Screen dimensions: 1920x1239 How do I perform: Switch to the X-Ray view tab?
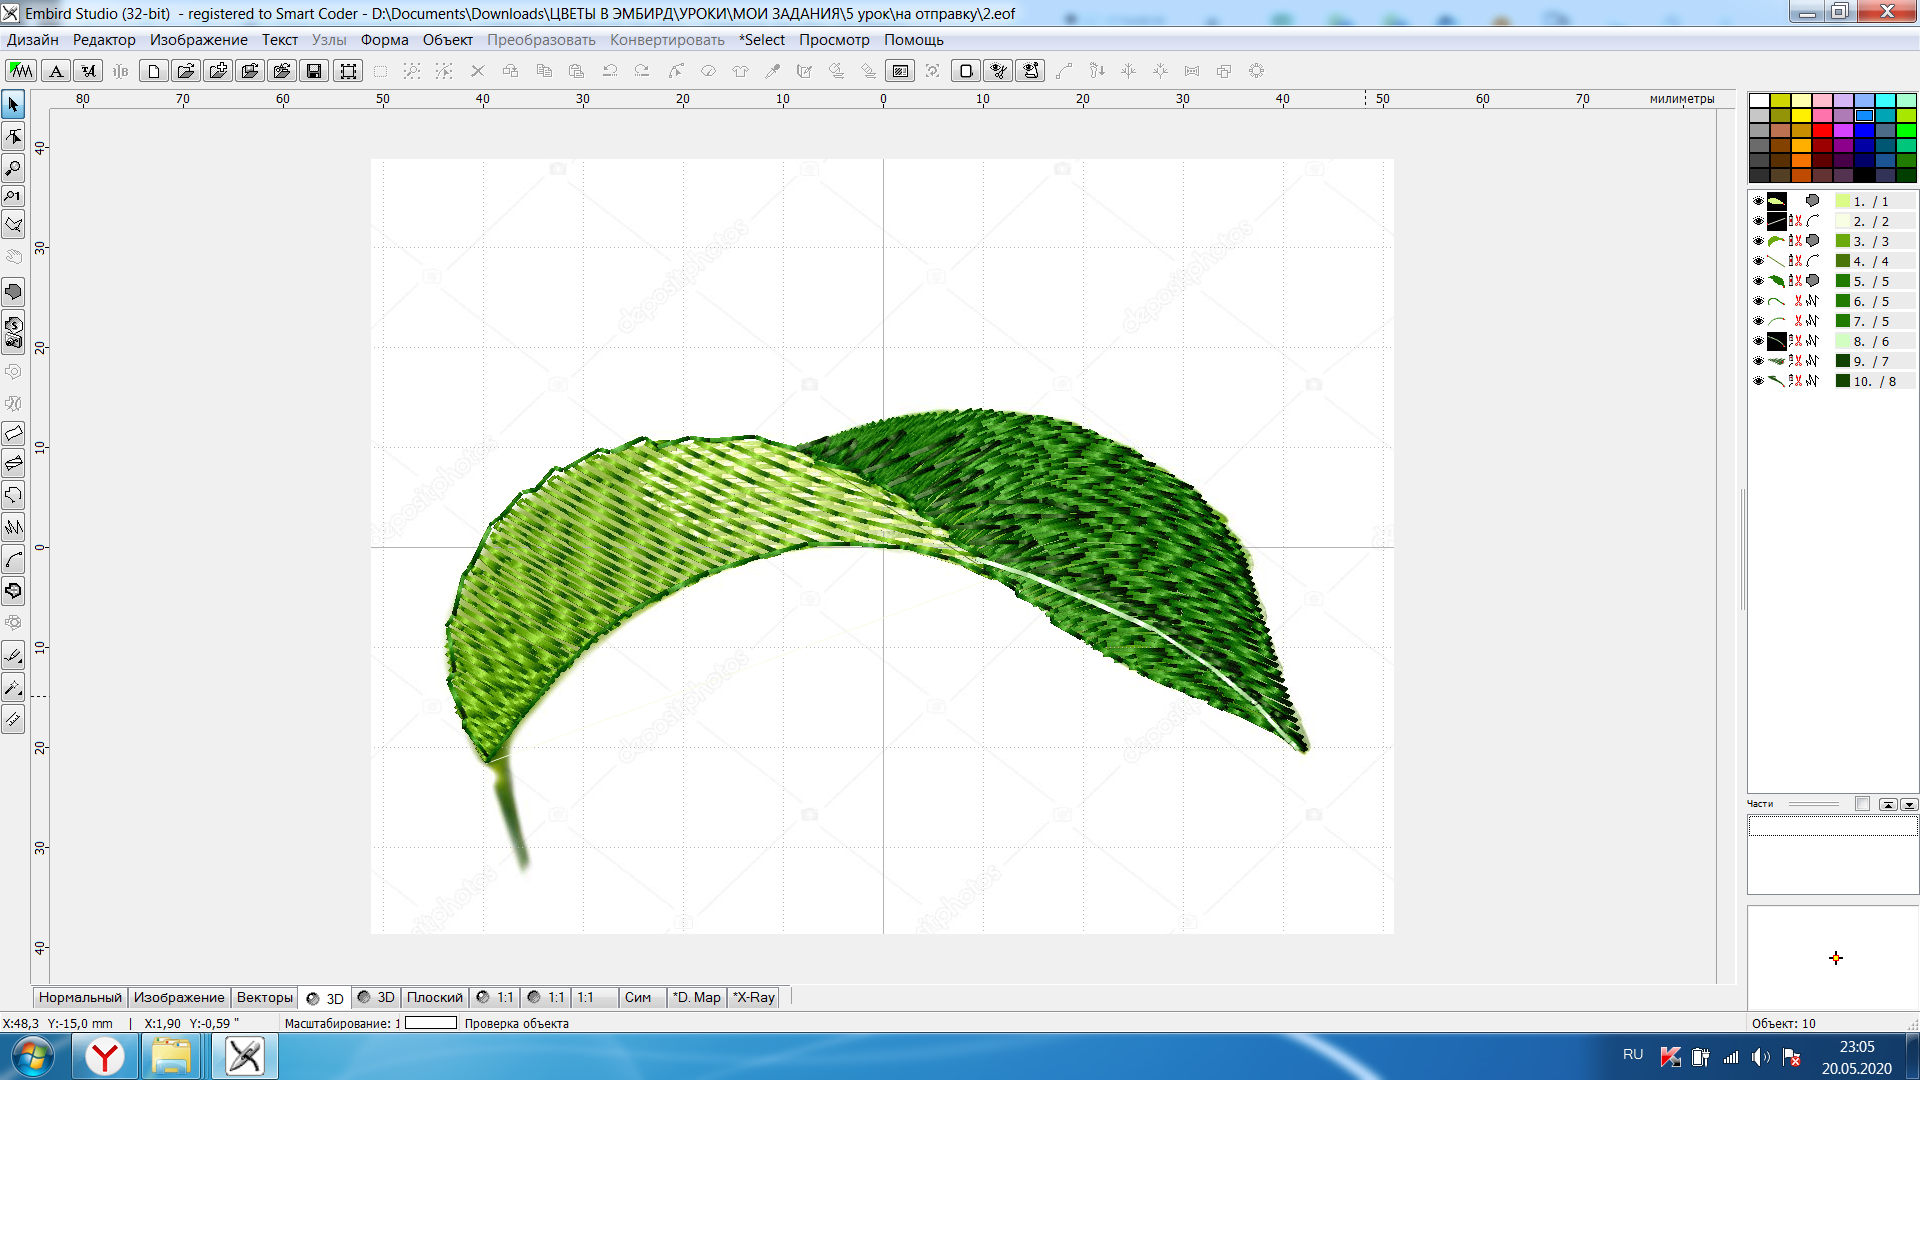[x=754, y=997]
